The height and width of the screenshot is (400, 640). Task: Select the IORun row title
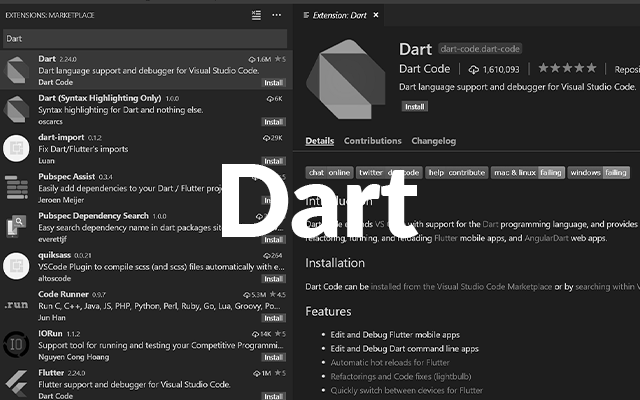50,333
